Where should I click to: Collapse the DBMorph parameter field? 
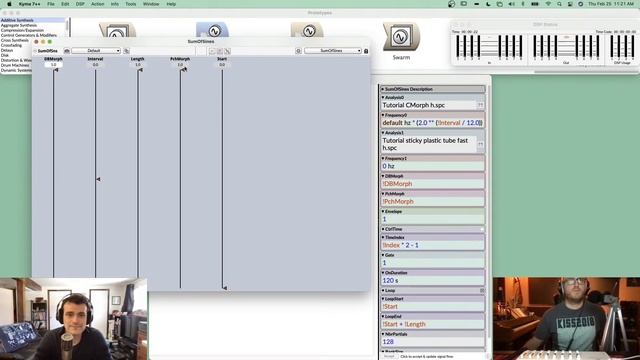point(383,176)
